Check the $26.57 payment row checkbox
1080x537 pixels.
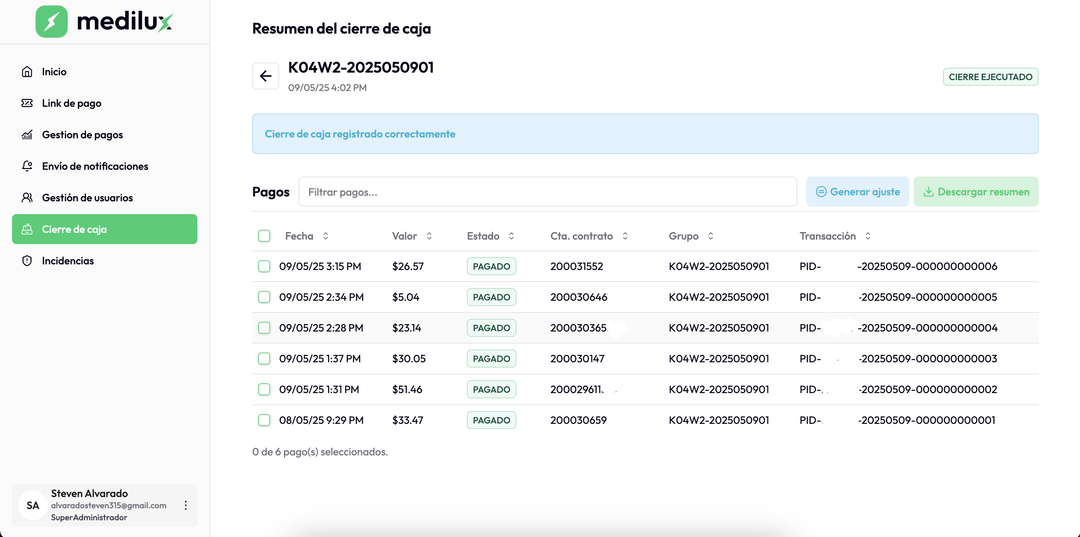(264, 267)
